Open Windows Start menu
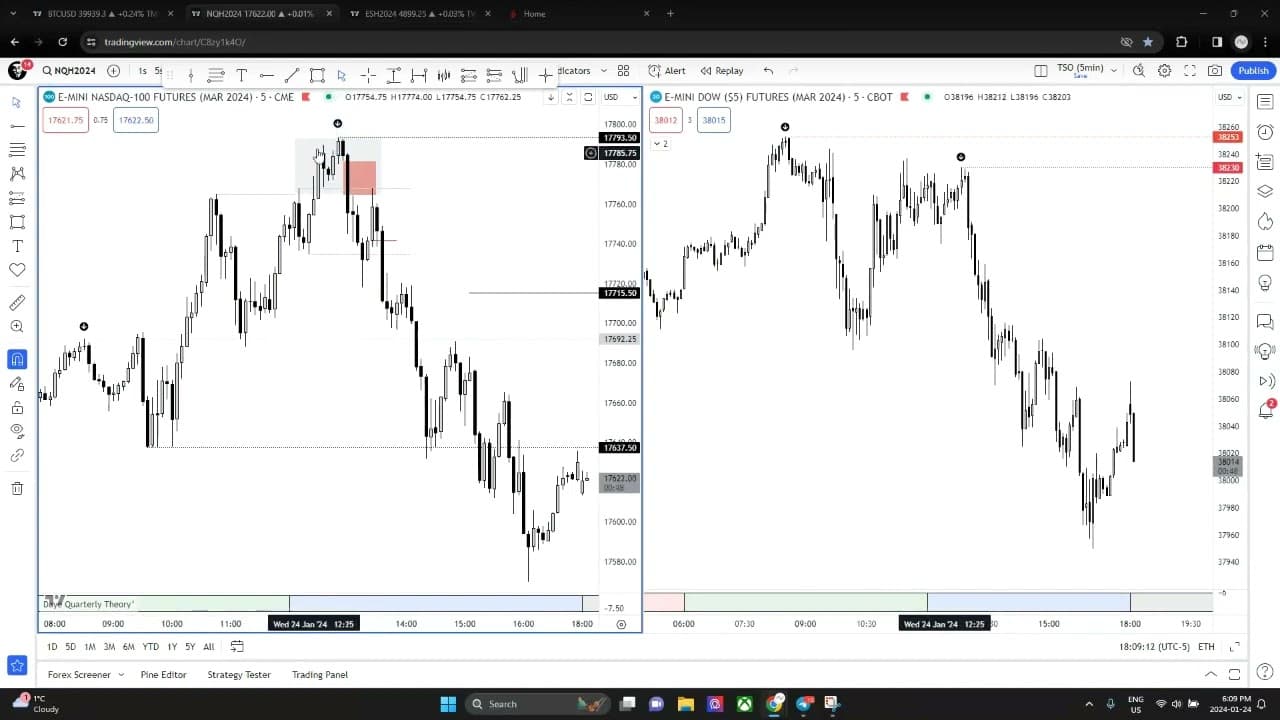The height and width of the screenshot is (720, 1280). [447, 704]
